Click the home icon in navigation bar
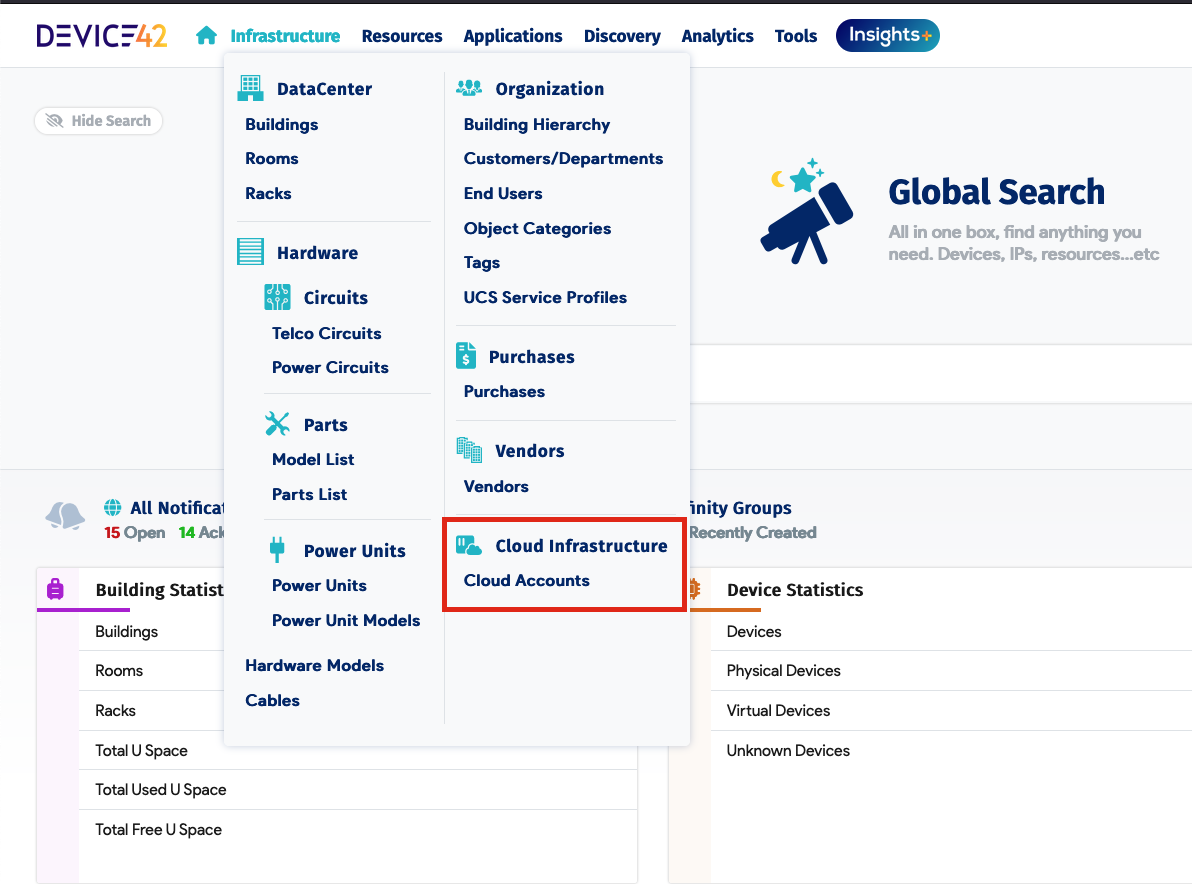The image size is (1192, 884). [206, 36]
